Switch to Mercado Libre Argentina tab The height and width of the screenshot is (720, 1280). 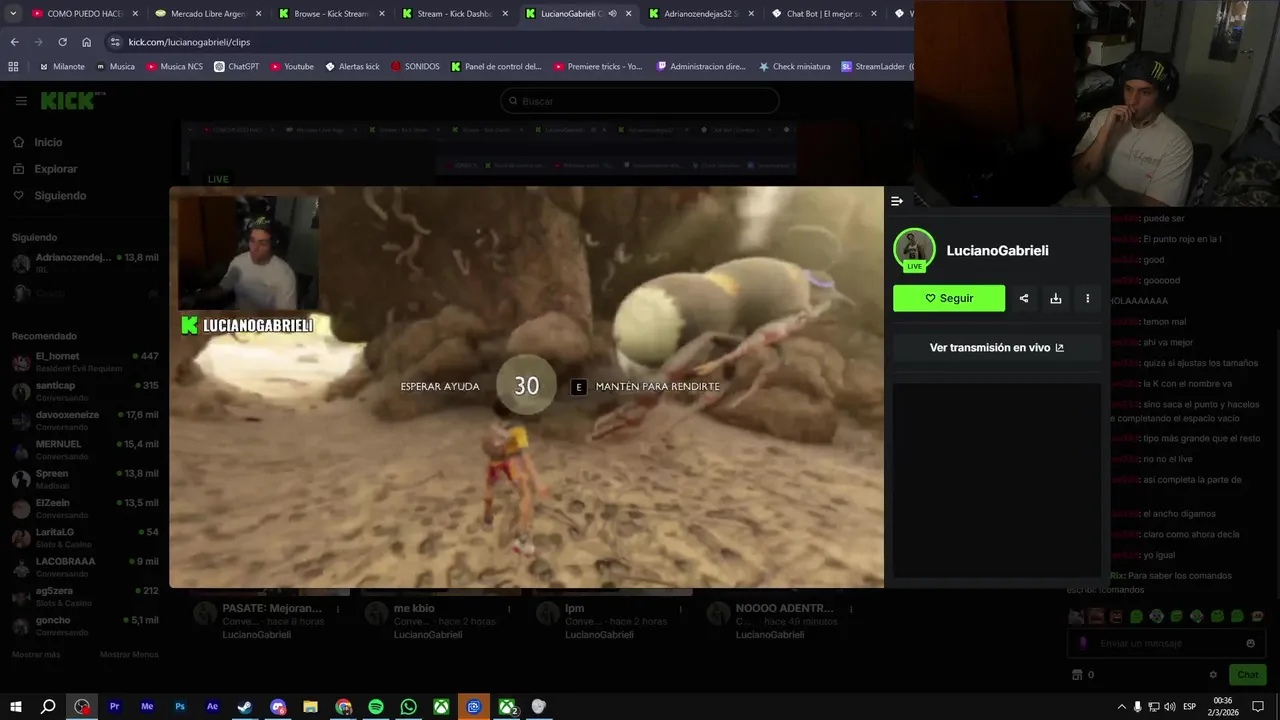208,14
